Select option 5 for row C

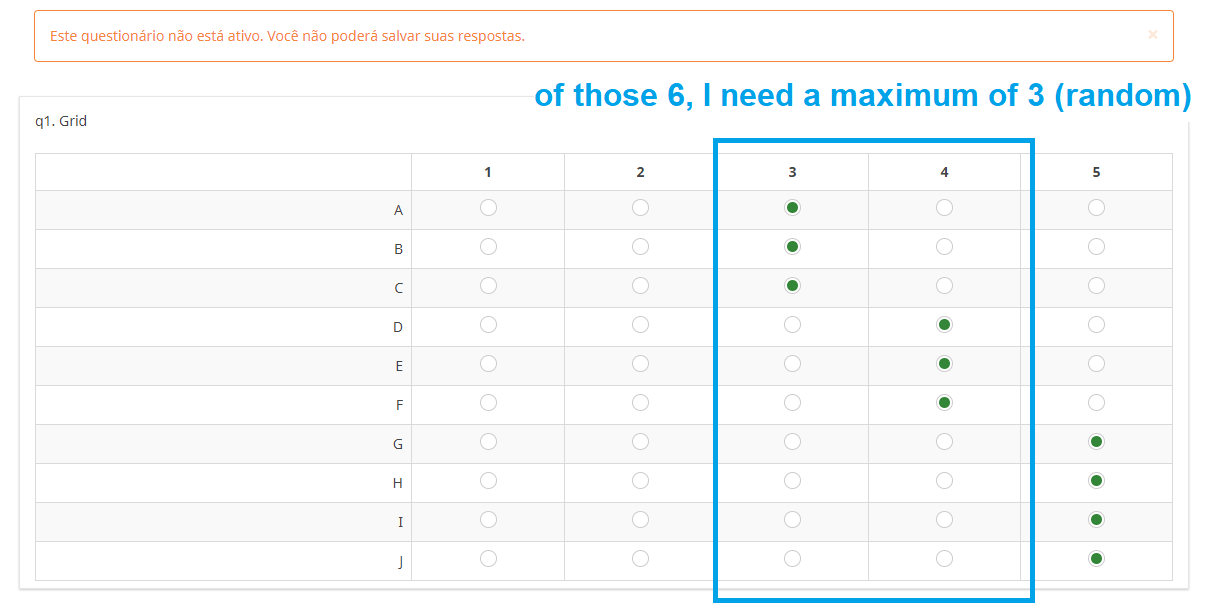click(1096, 286)
